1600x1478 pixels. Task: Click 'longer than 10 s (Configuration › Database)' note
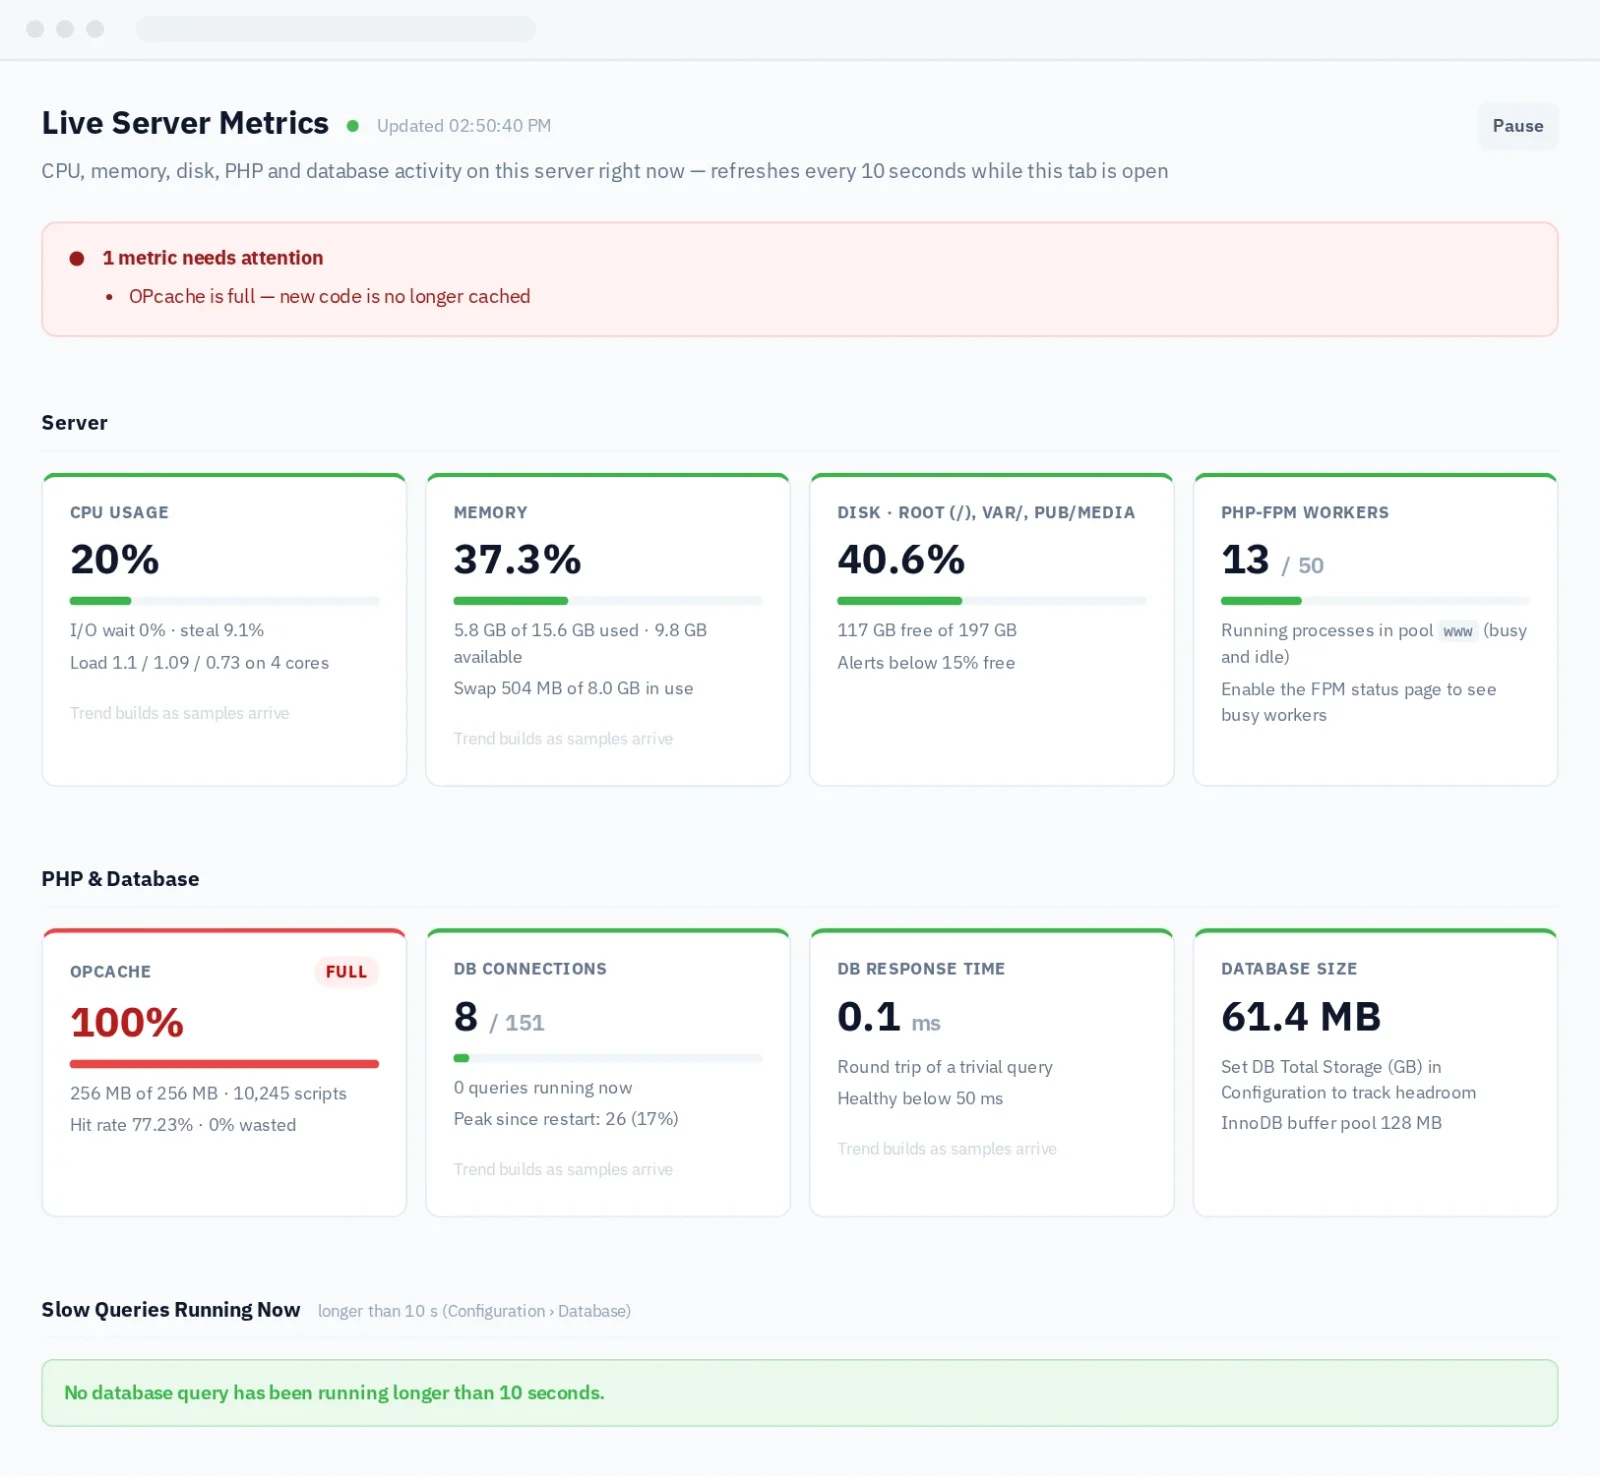pyautogui.click(x=474, y=1311)
